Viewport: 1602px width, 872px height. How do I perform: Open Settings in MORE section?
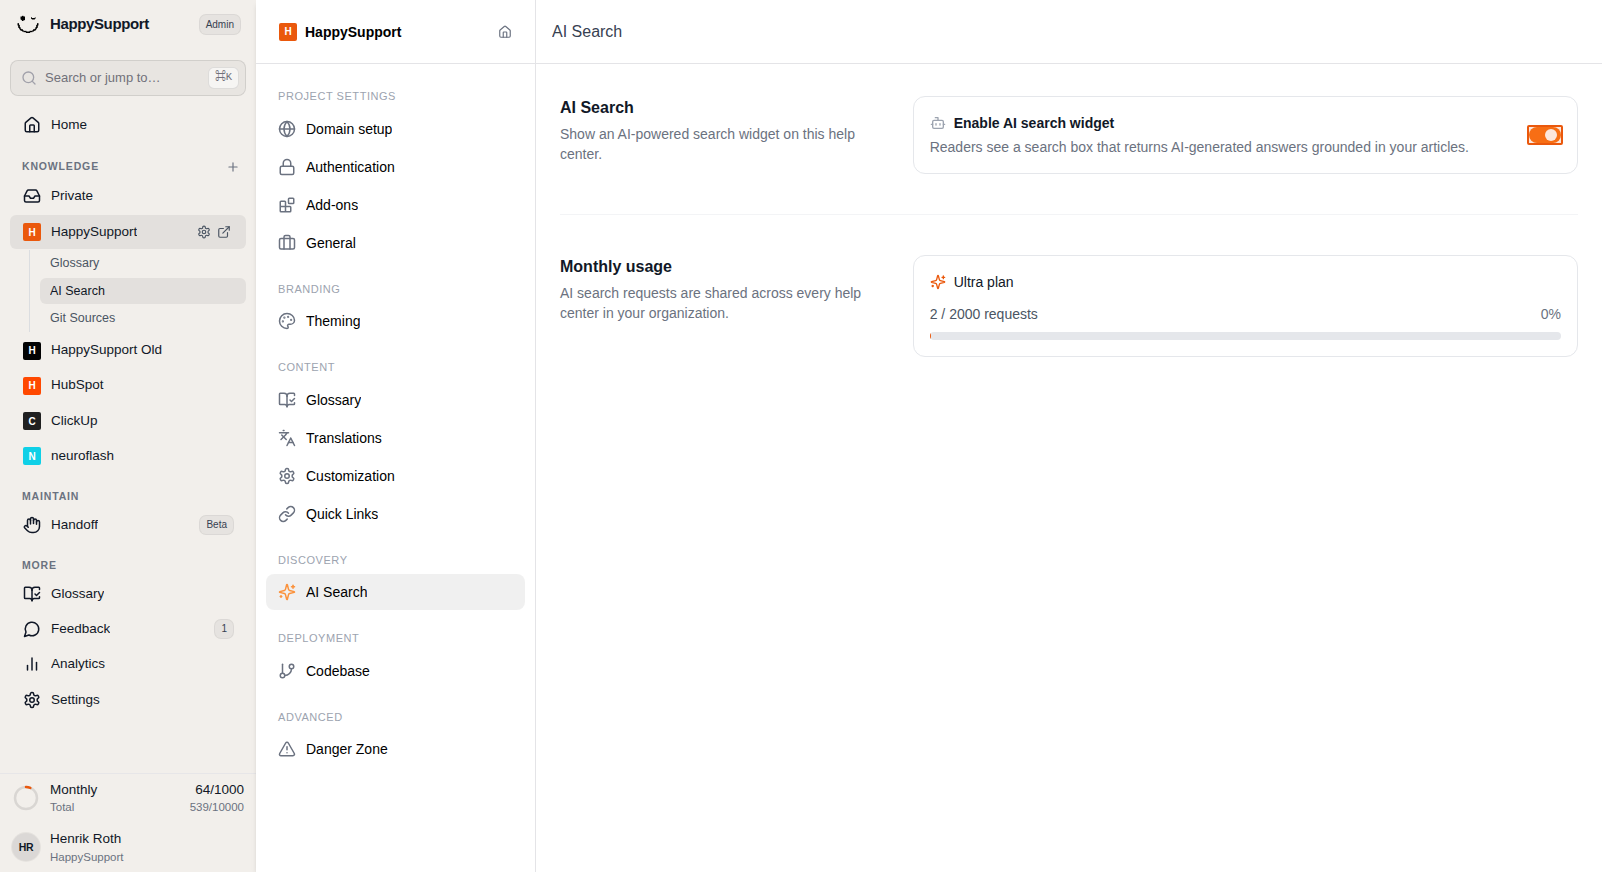(x=128, y=700)
